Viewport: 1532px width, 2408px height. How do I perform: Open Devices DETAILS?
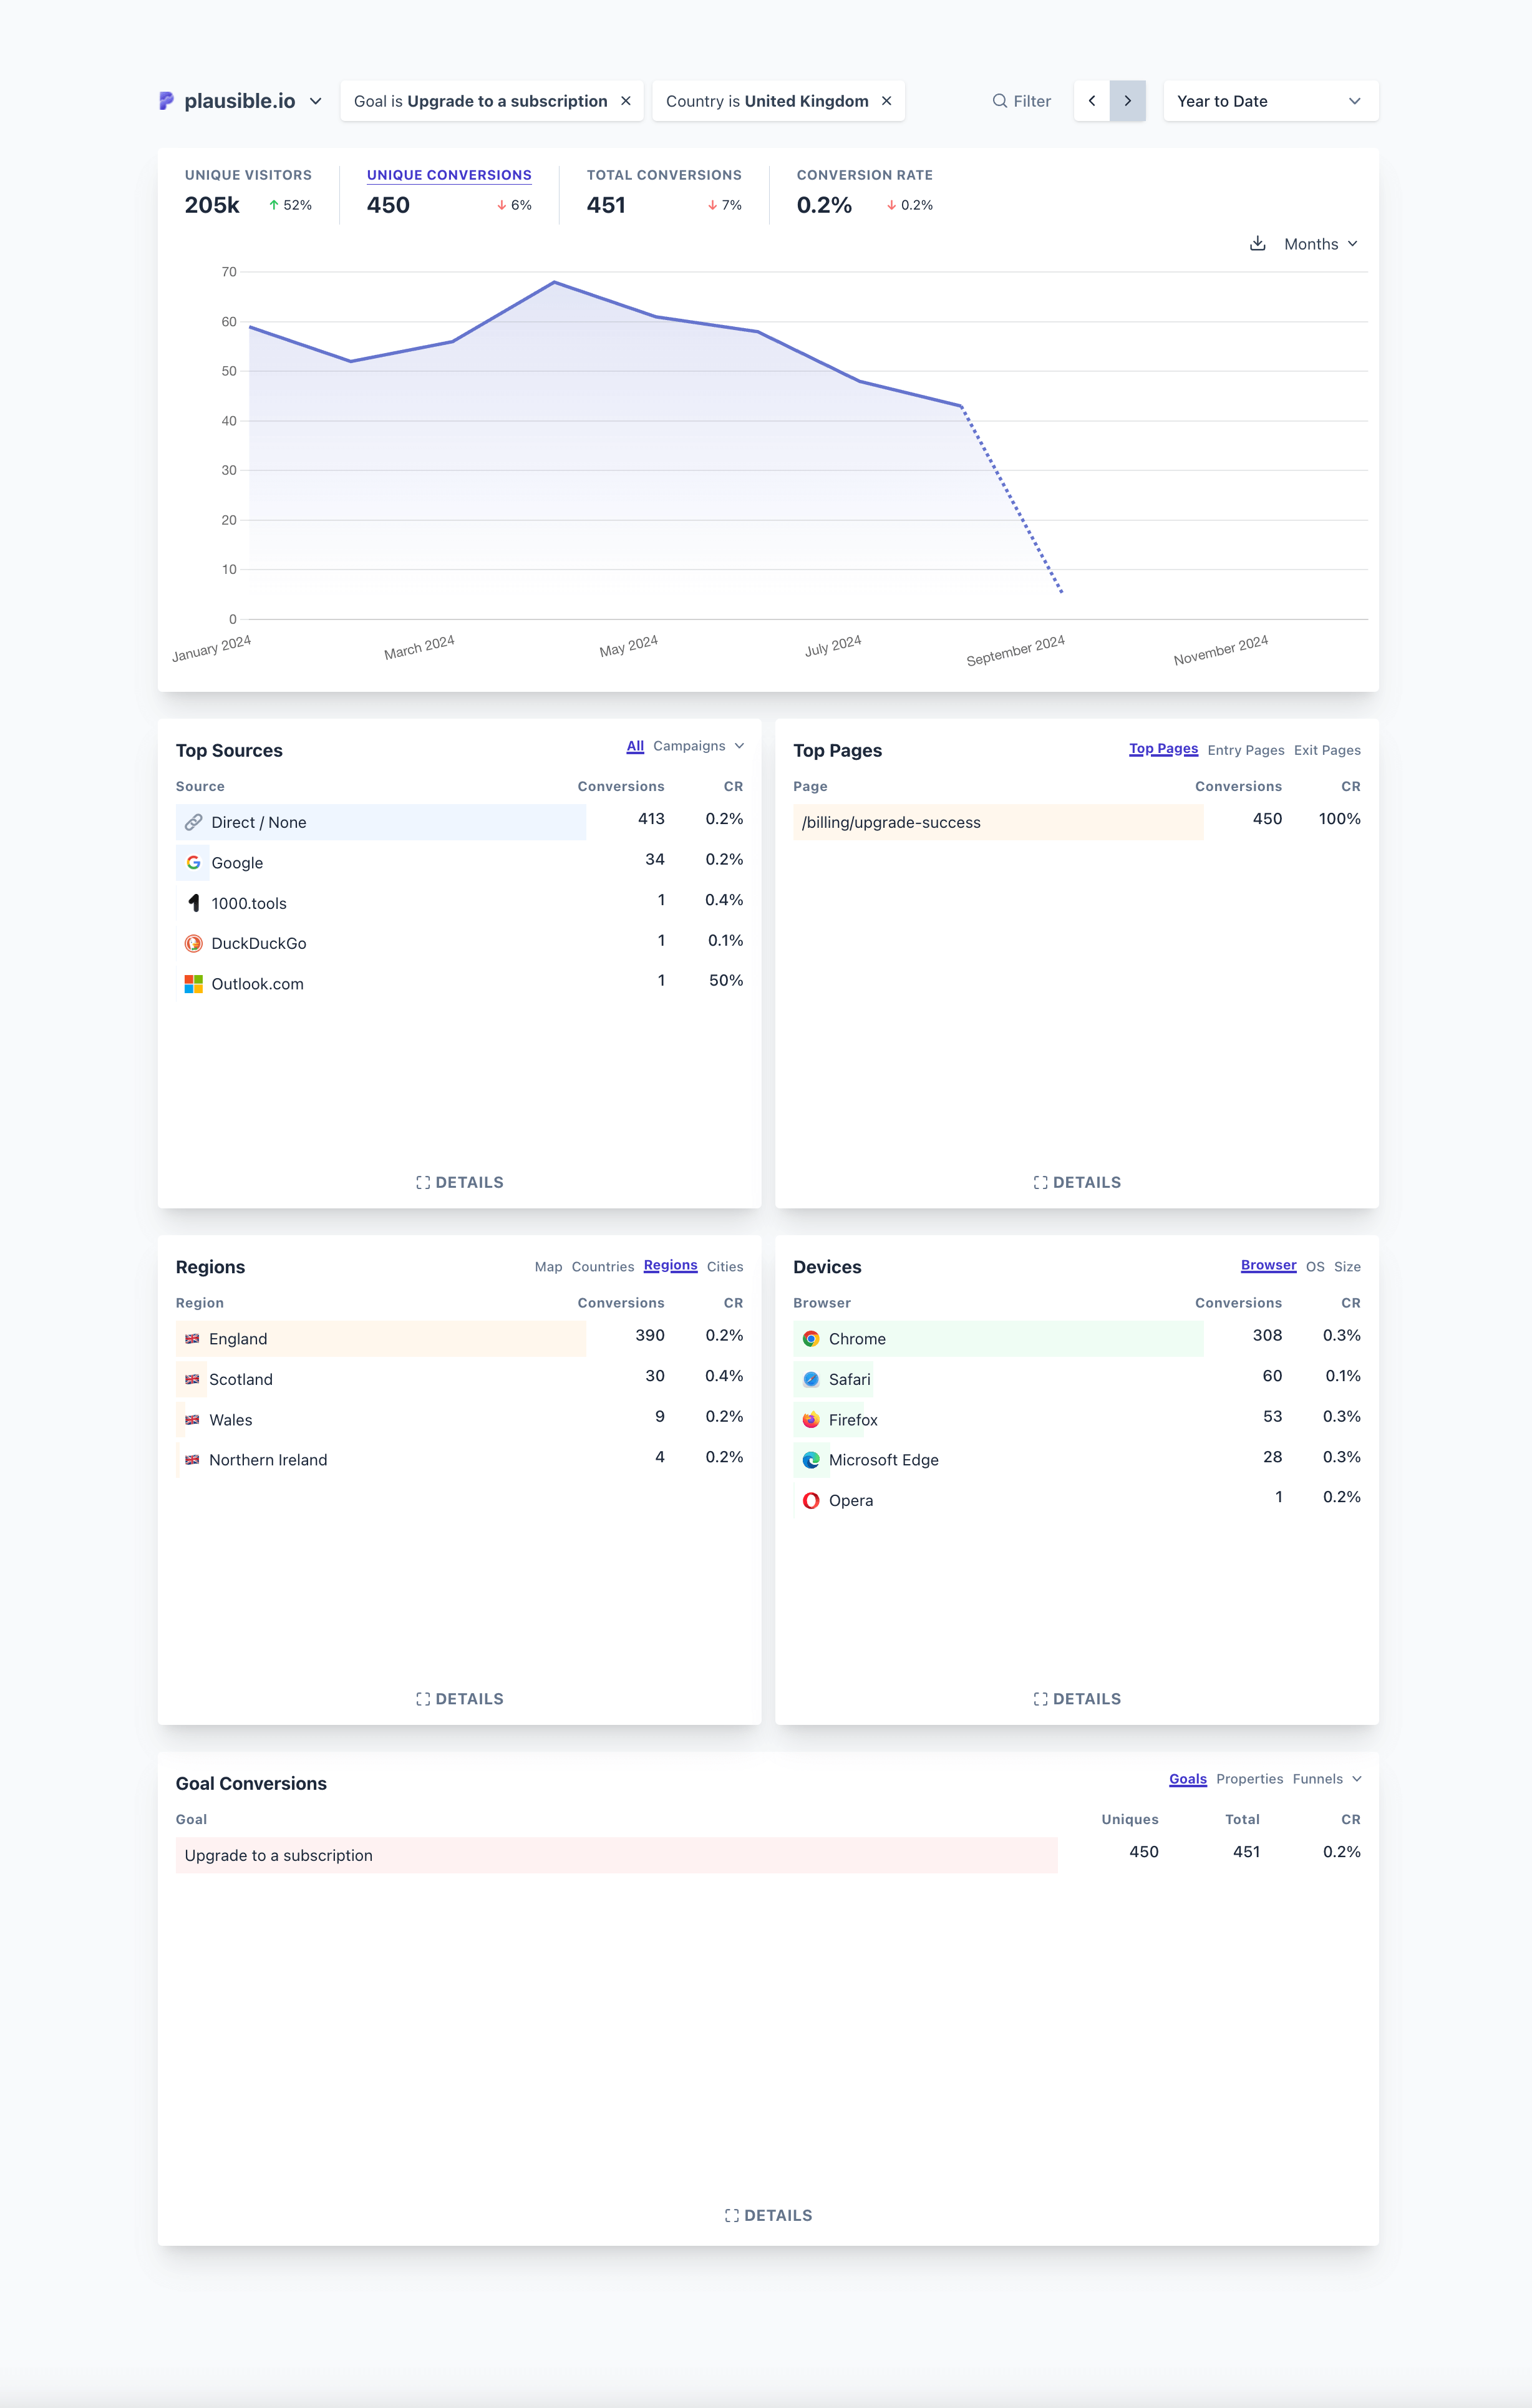click(x=1077, y=1699)
